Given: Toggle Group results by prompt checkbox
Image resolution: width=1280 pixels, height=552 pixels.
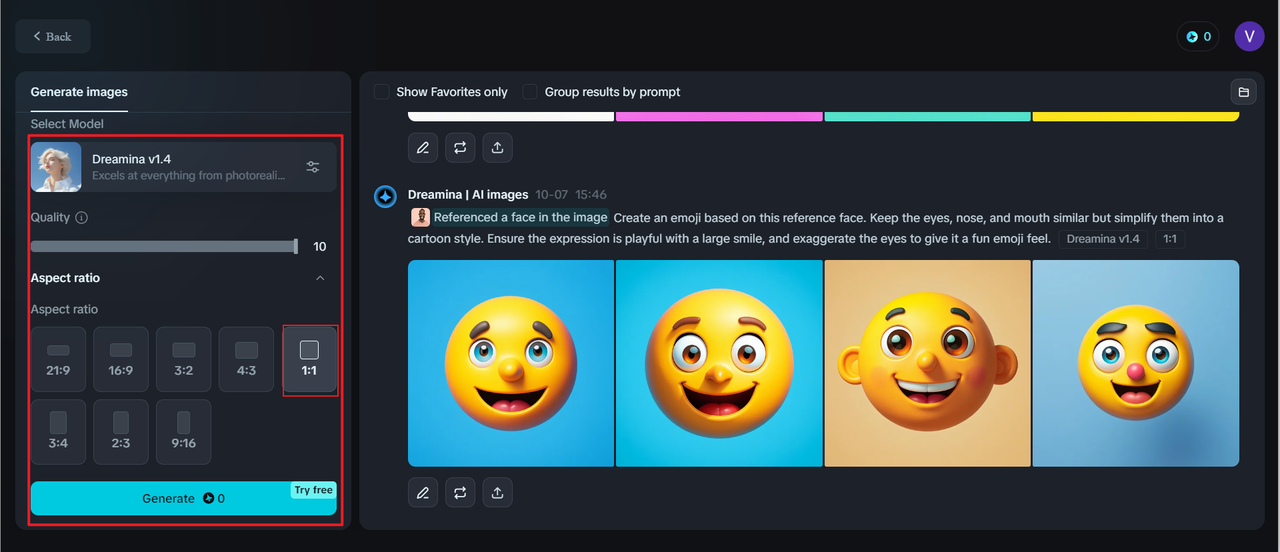Looking at the screenshot, I should point(530,92).
